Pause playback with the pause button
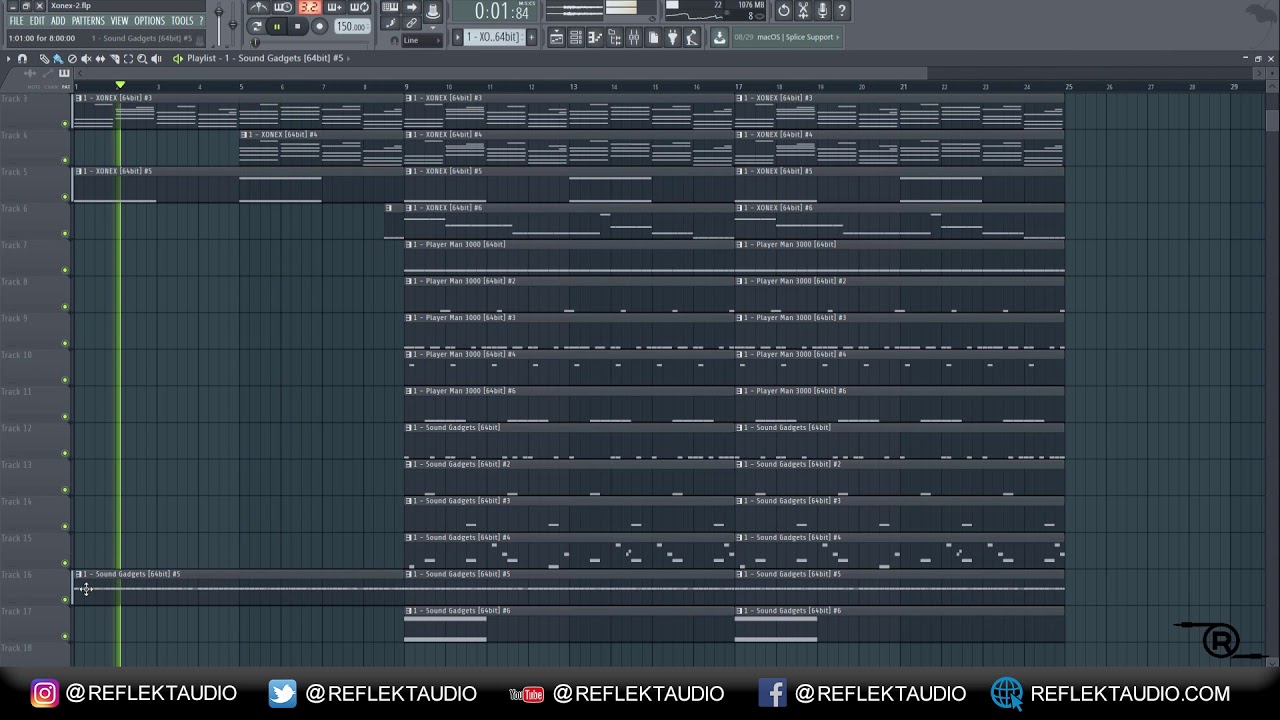Screen dimensions: 1280x720 coord(277,27)
